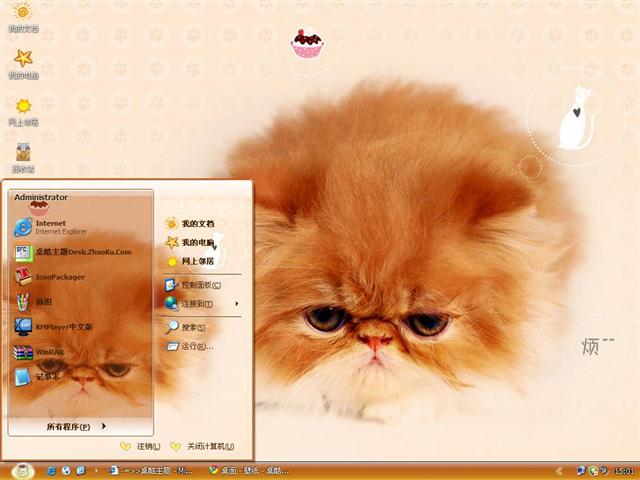
Task: Click the 关闭计算机(U) shut down button
Action: click(202, 447)
